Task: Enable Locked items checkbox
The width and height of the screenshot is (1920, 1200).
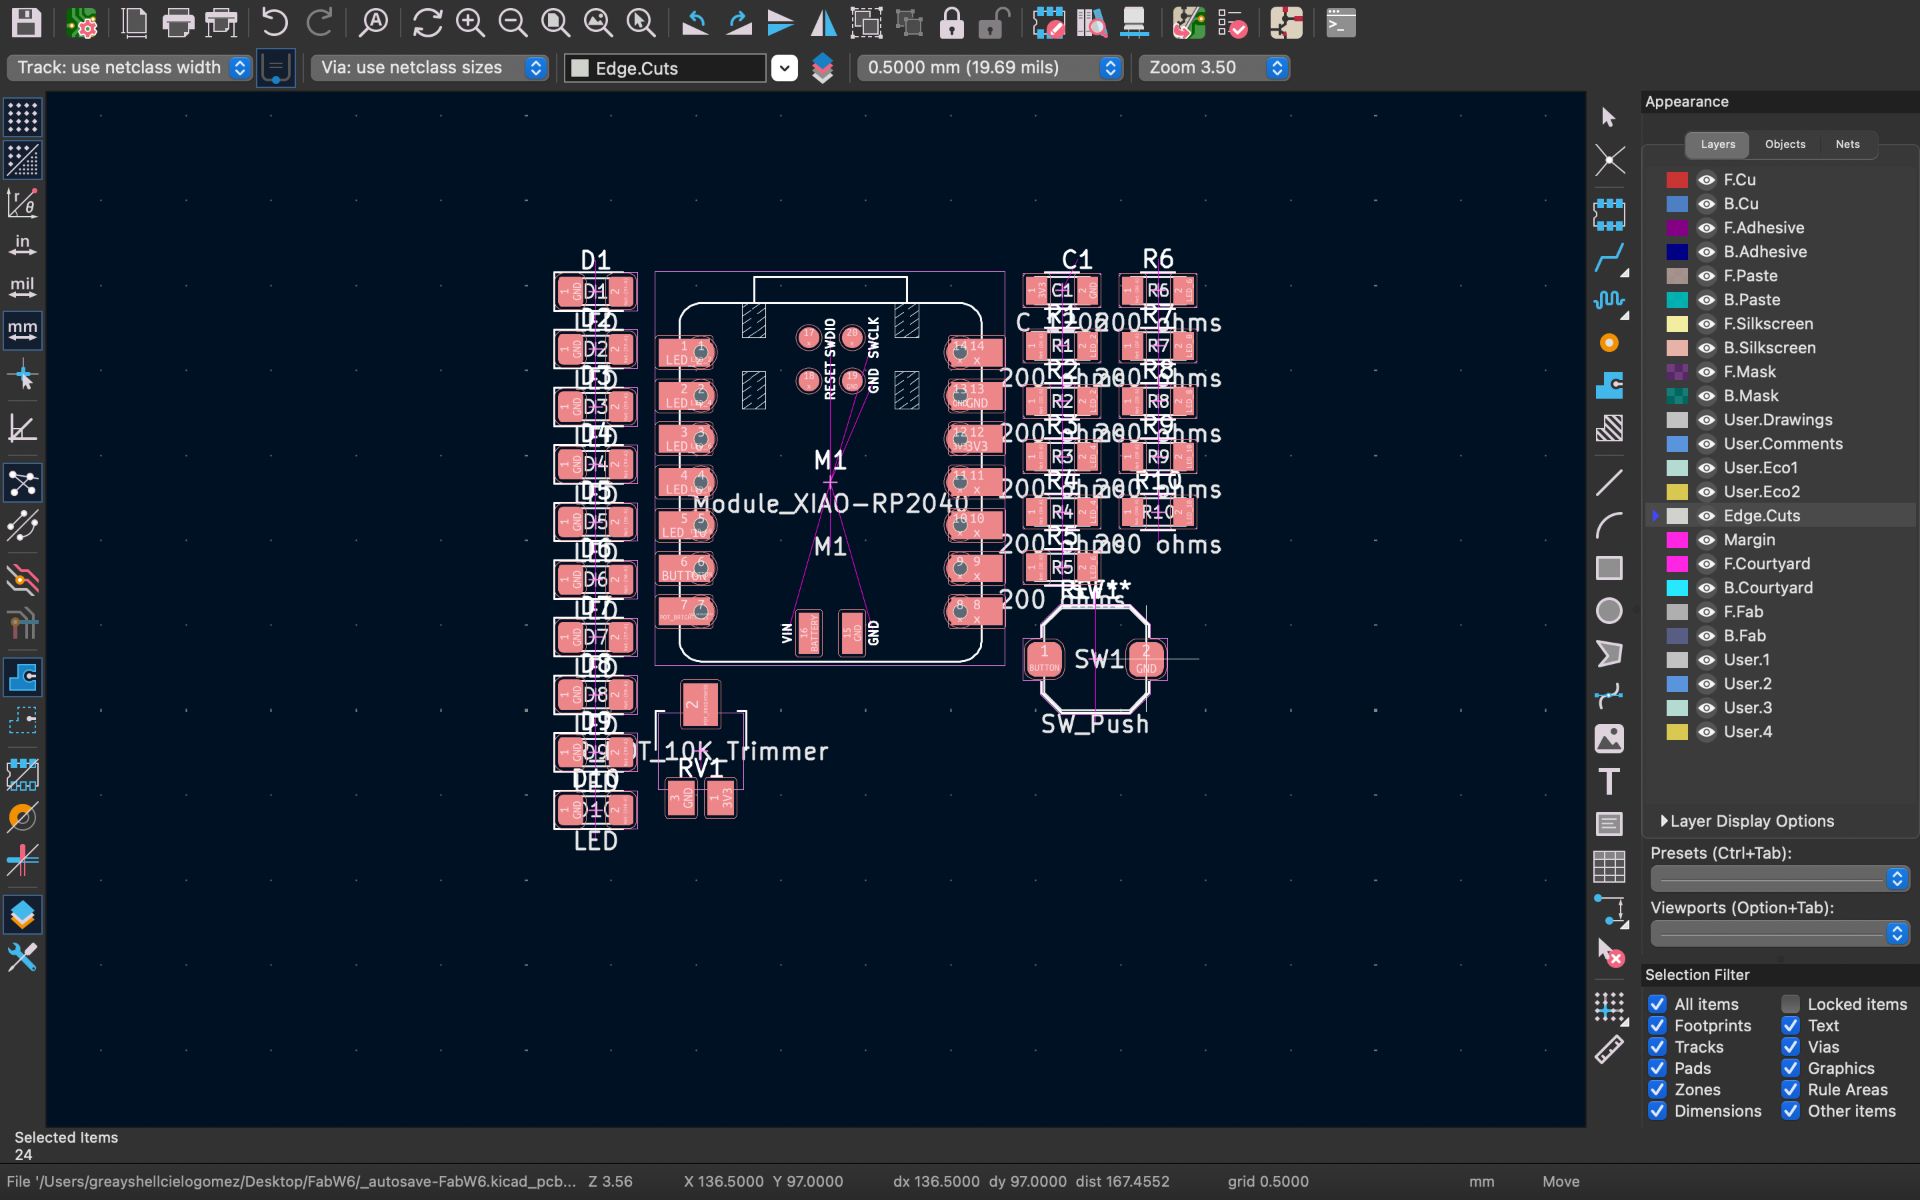Action: [1790, 1004]
